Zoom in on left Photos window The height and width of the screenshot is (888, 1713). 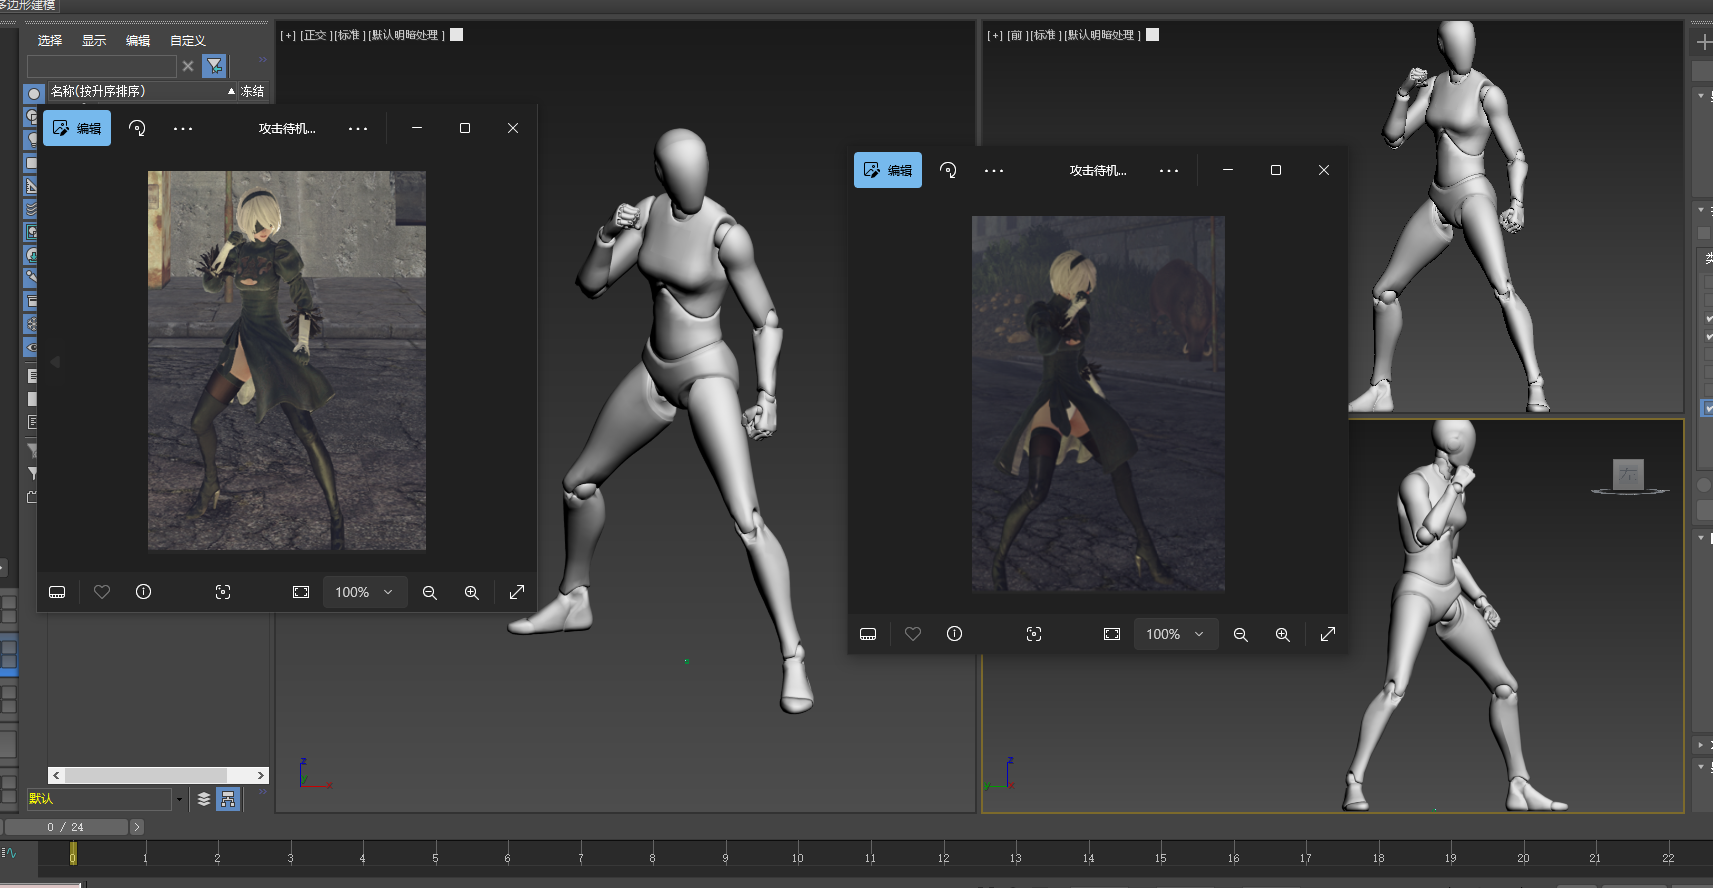(472, 592)
